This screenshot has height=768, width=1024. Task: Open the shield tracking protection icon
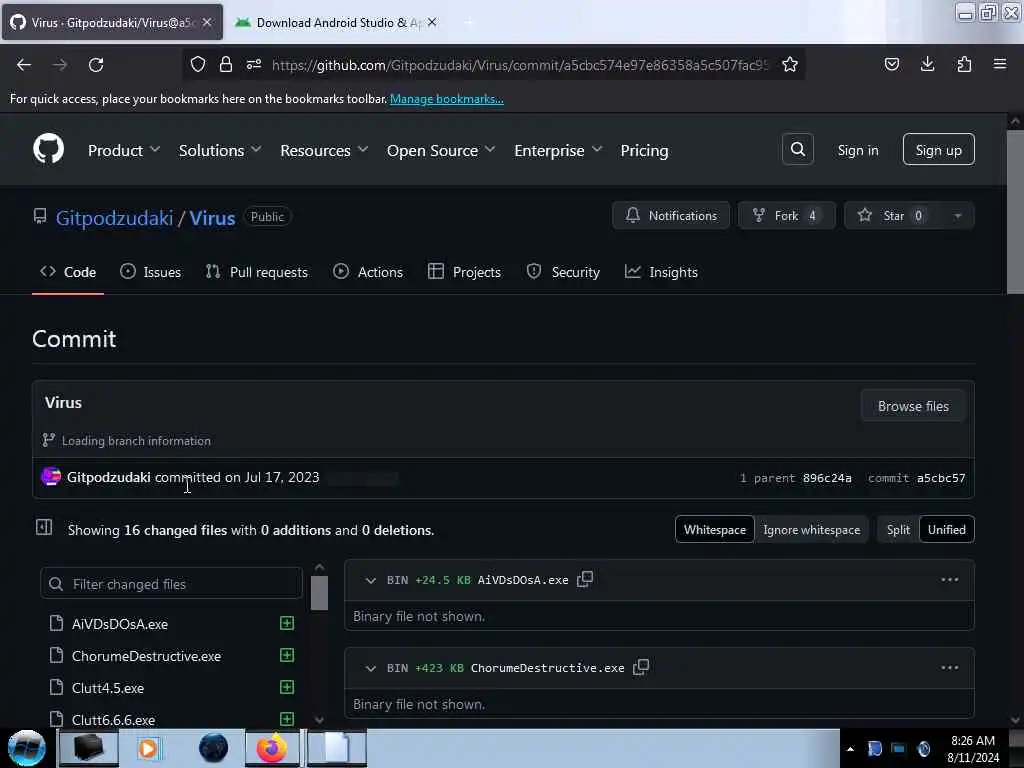tap(198, 64)
